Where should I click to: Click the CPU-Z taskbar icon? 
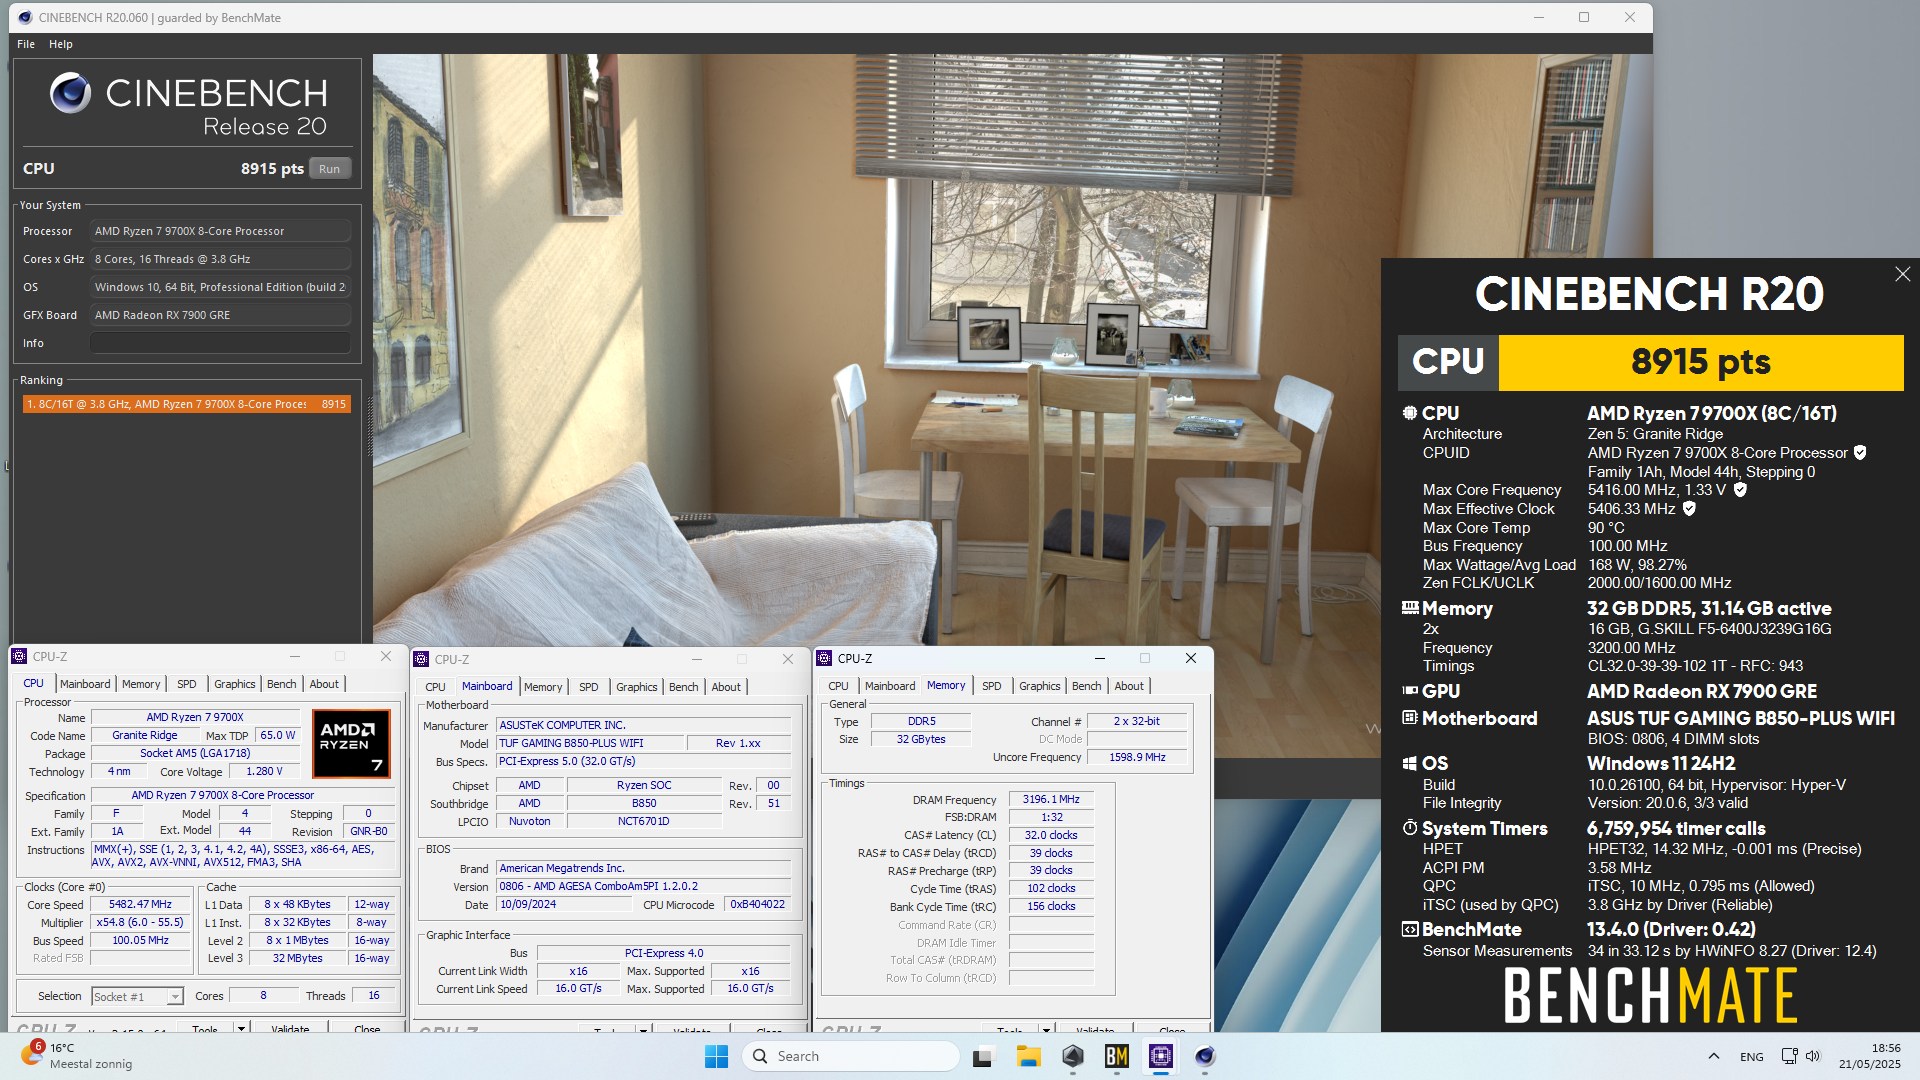tap(1160, 1056)
